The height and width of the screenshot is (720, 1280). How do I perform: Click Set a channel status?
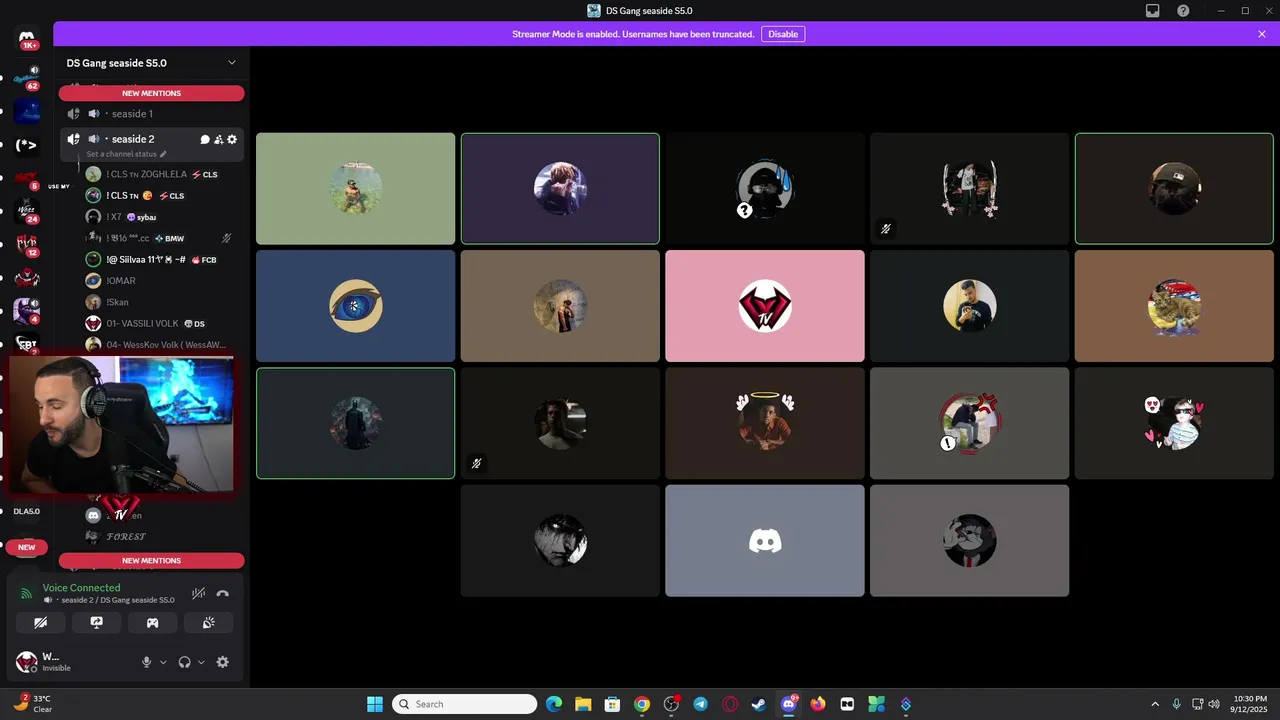coord(121,154)
